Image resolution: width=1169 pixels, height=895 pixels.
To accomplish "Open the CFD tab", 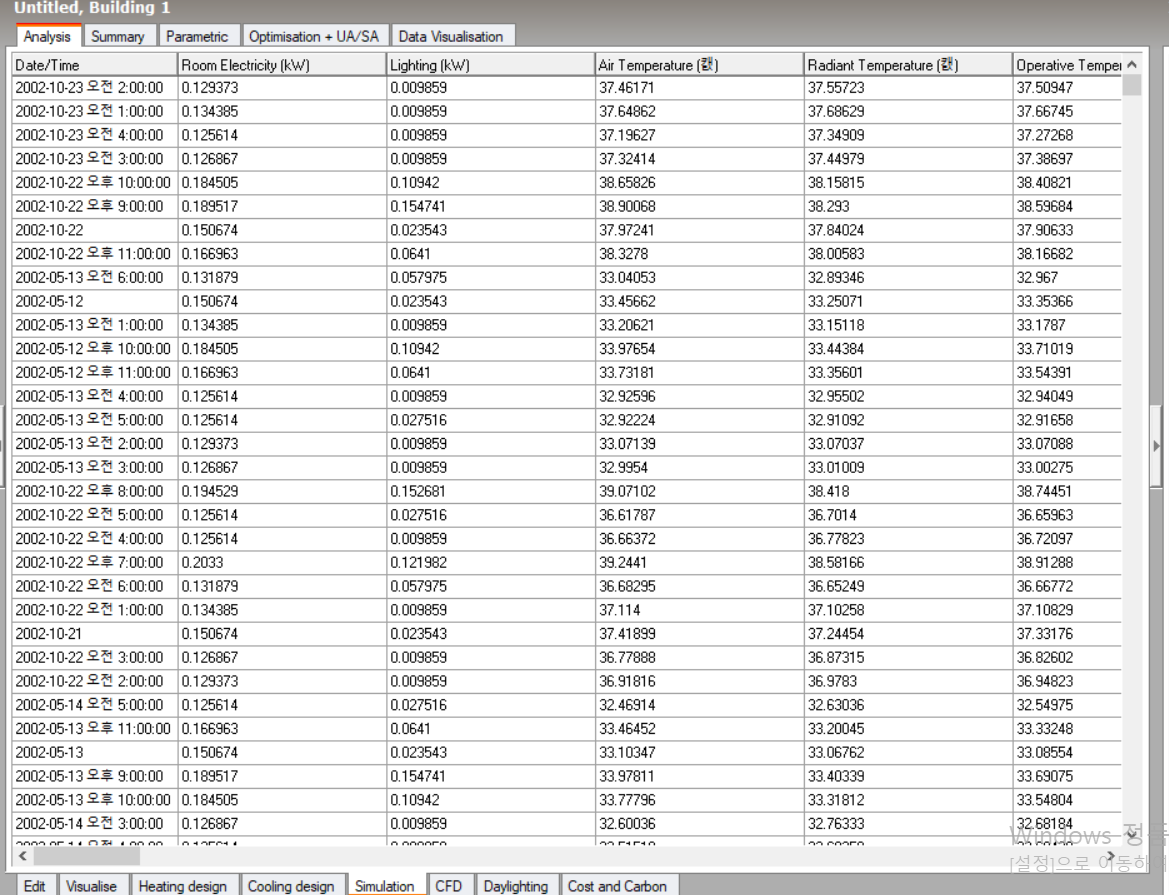I will 449,885.
